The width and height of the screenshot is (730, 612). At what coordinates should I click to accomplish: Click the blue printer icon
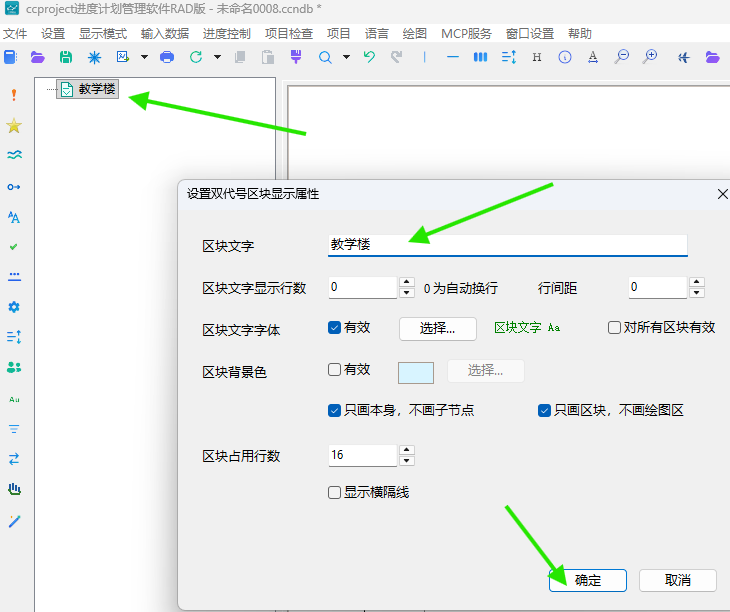[167, 57]
